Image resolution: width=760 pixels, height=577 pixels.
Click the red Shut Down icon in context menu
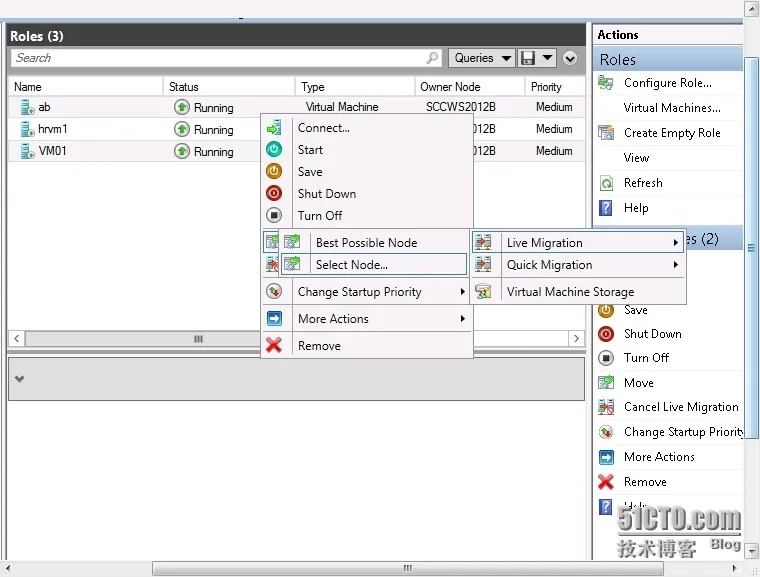click(x=274, y=193)
